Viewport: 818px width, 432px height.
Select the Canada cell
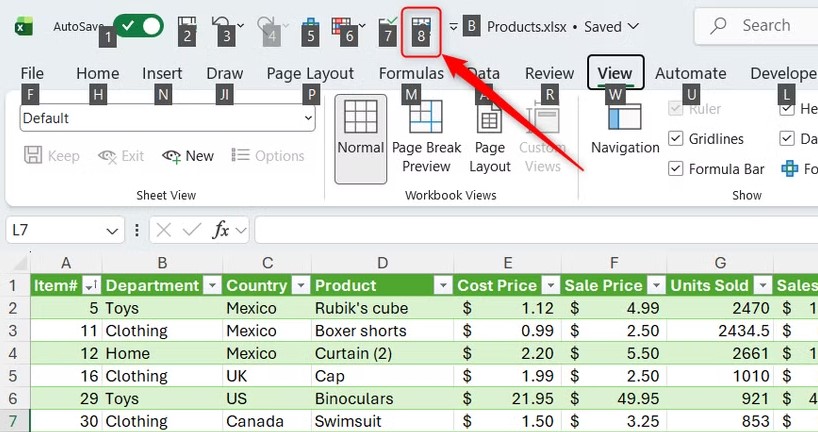click(x=267, y=421)
